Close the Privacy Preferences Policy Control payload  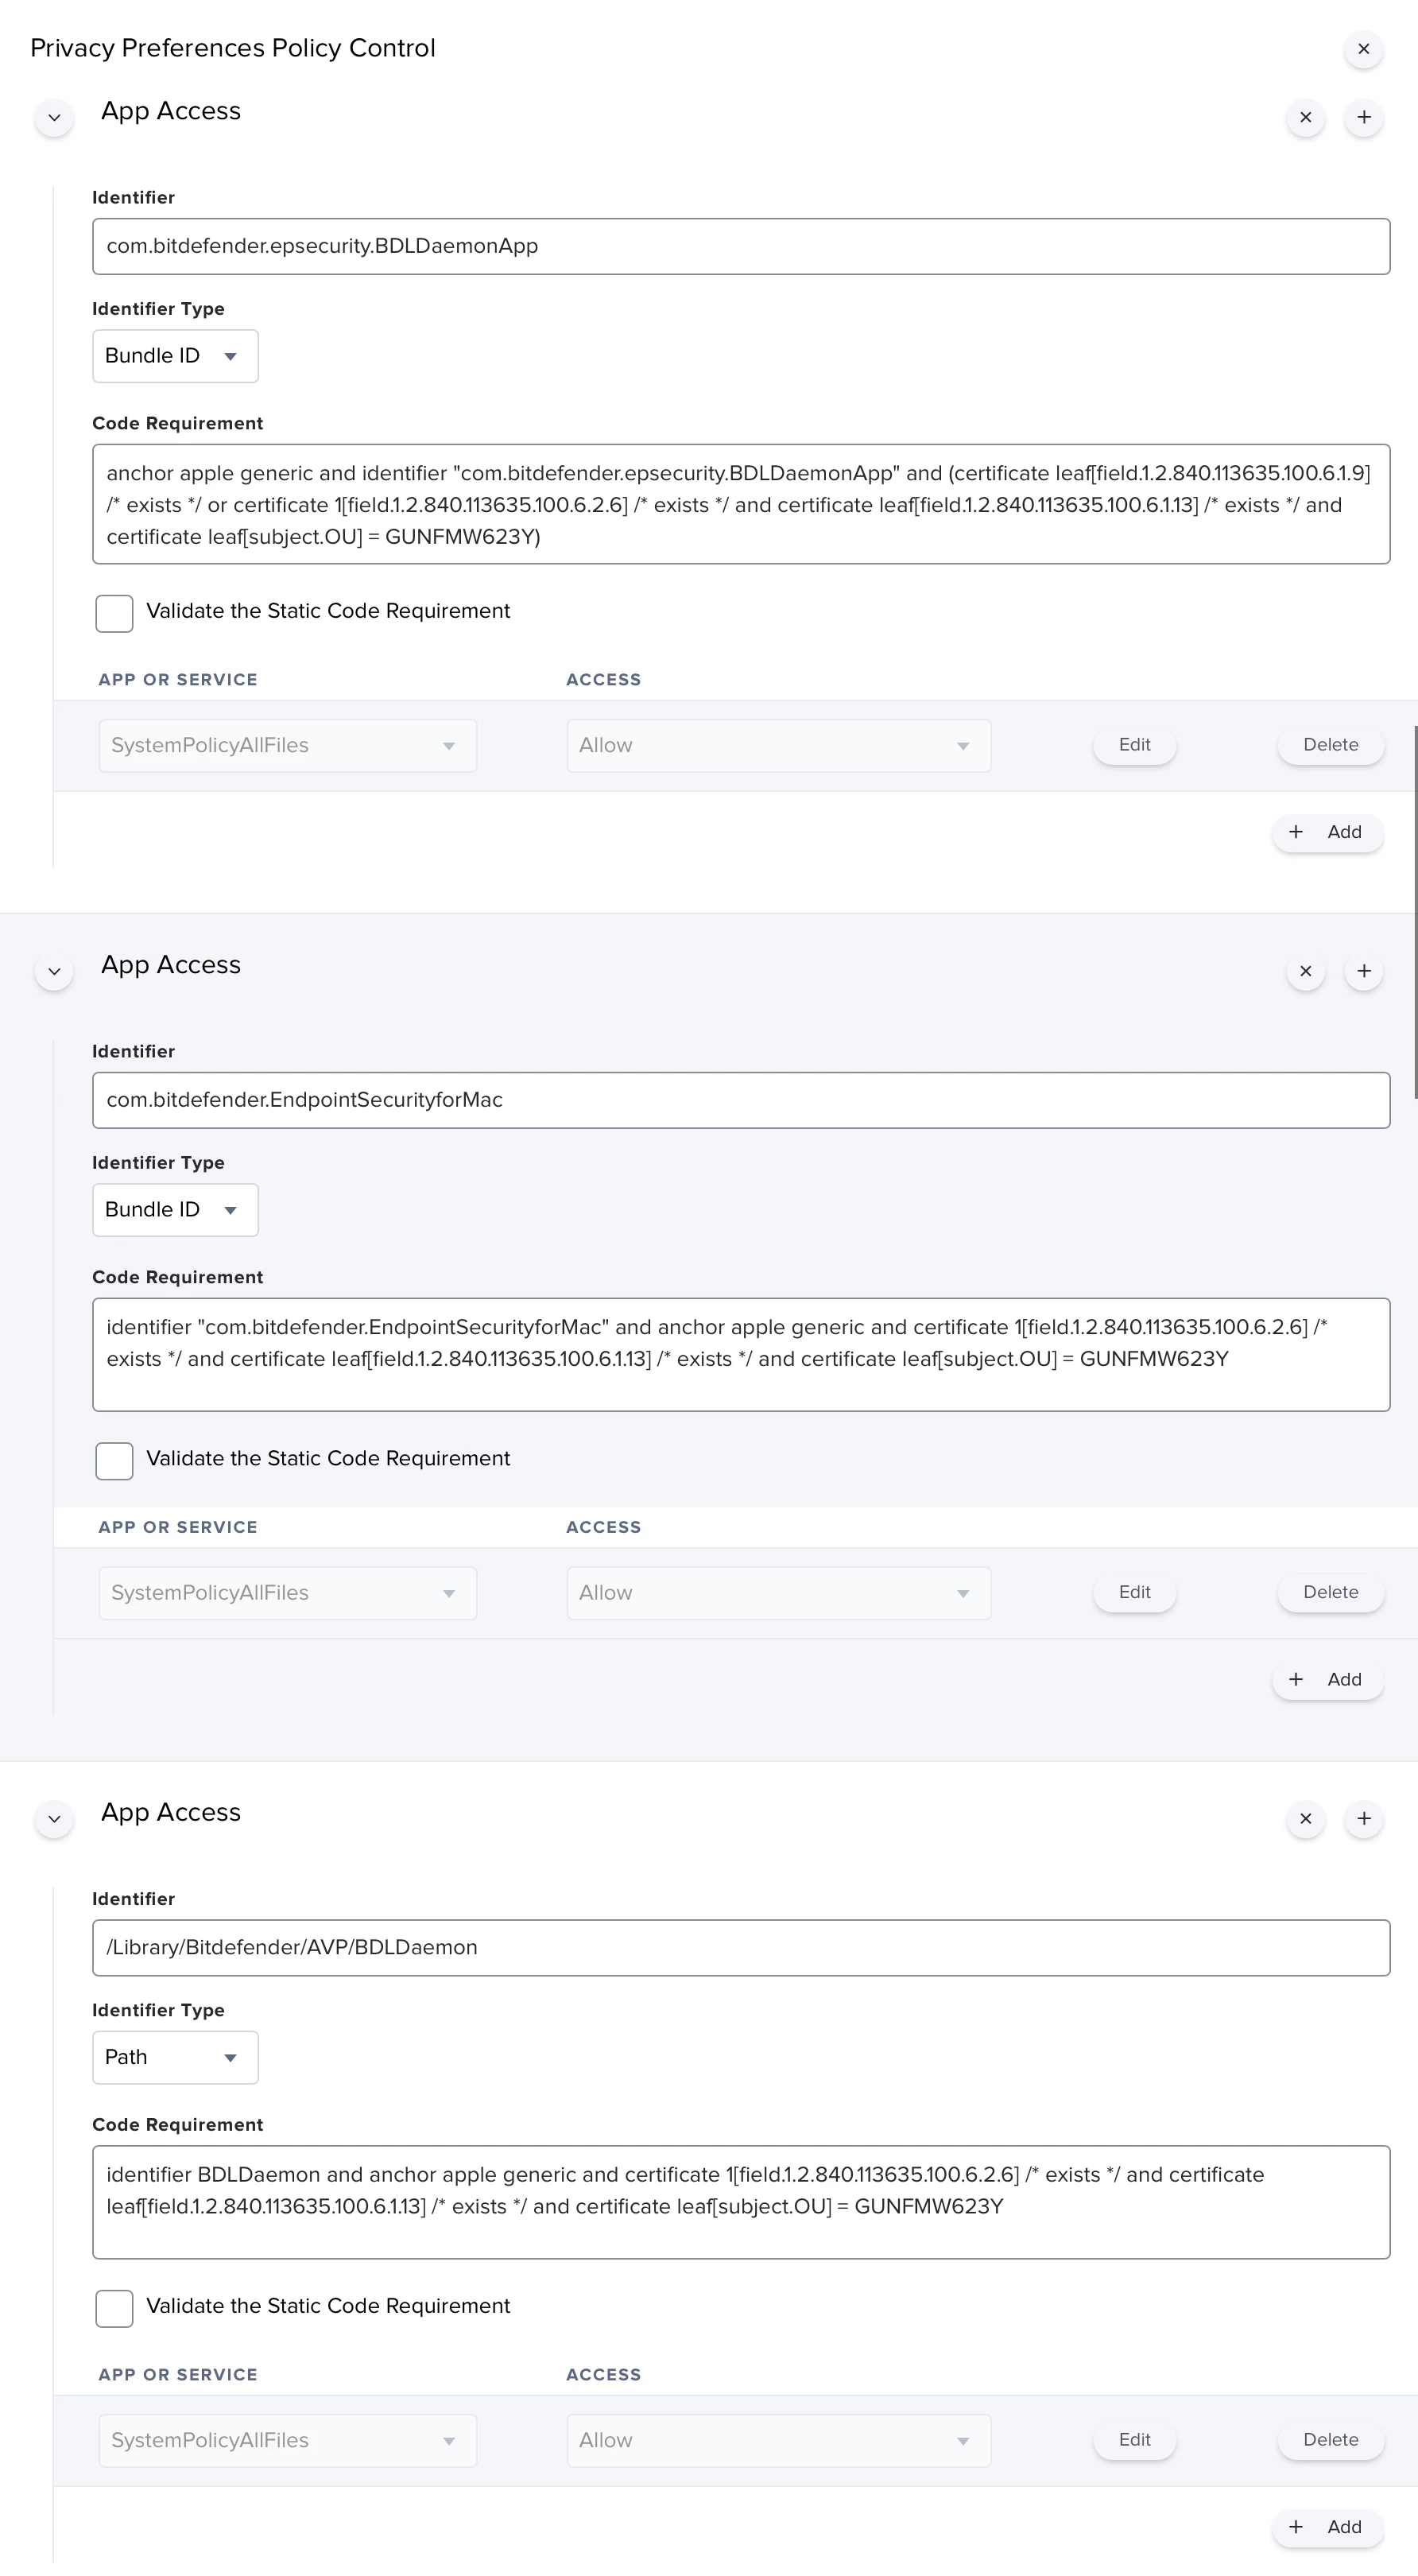coord(1363,49)
